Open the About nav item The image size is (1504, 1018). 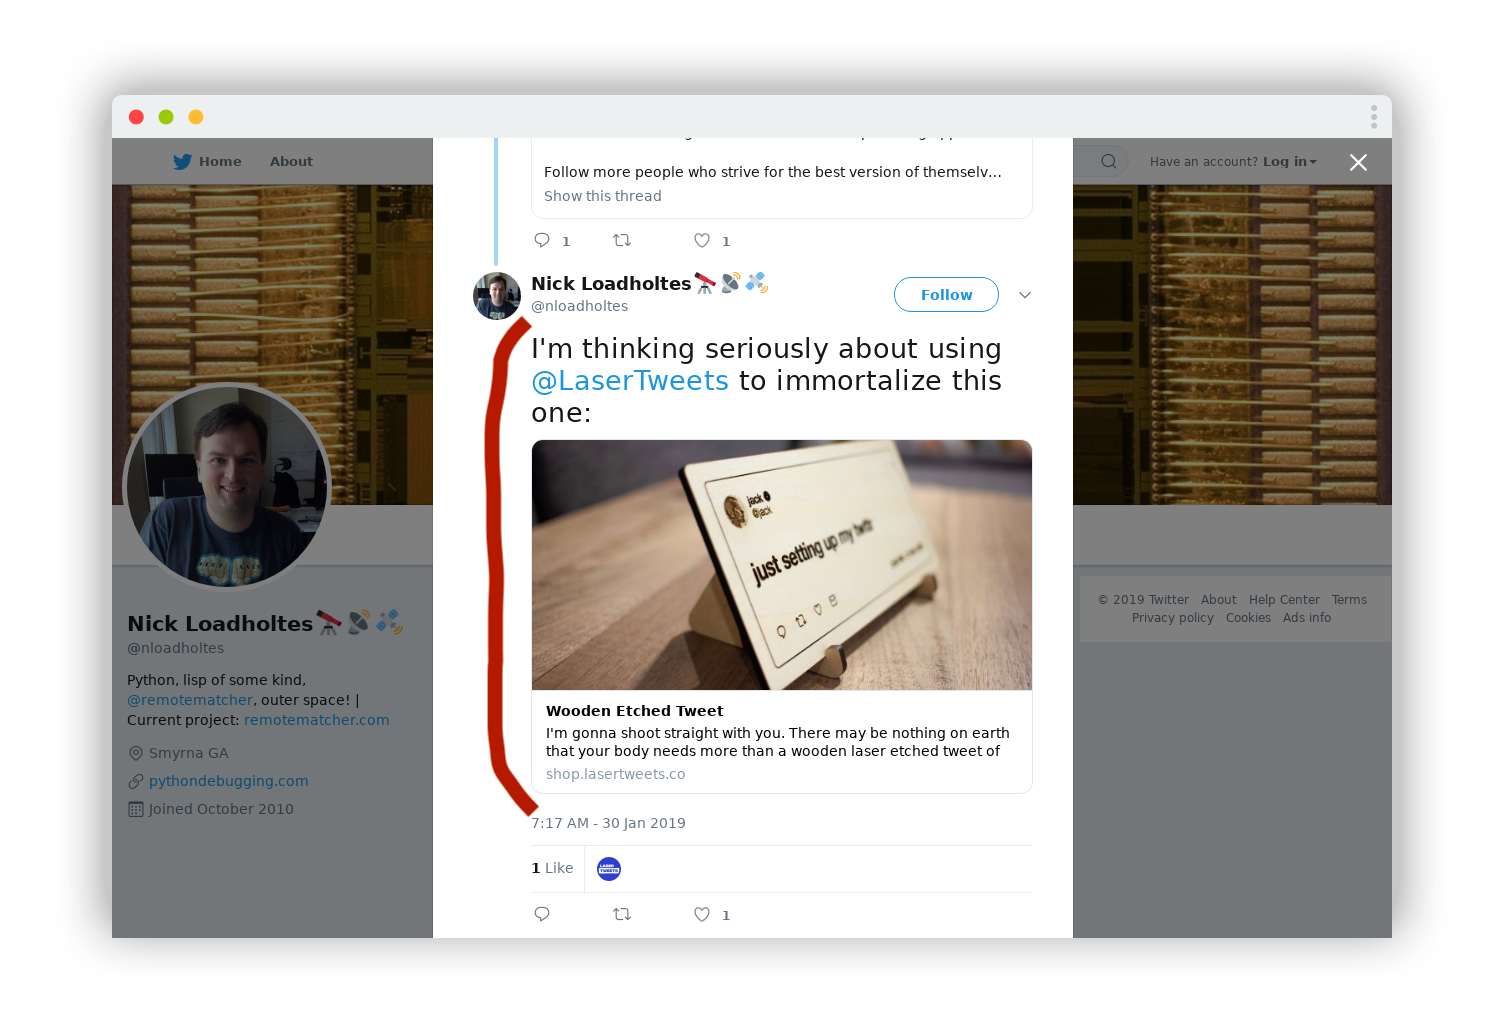(291, 161)
